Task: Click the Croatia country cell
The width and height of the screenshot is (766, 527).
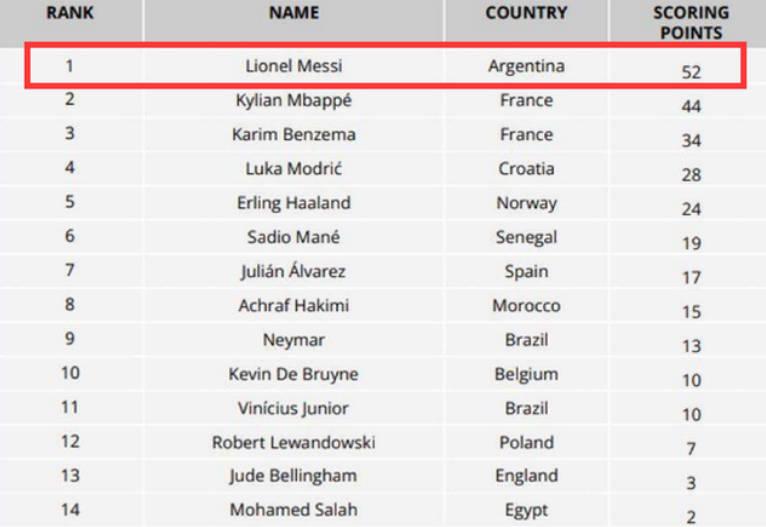Action: [526, 169]
